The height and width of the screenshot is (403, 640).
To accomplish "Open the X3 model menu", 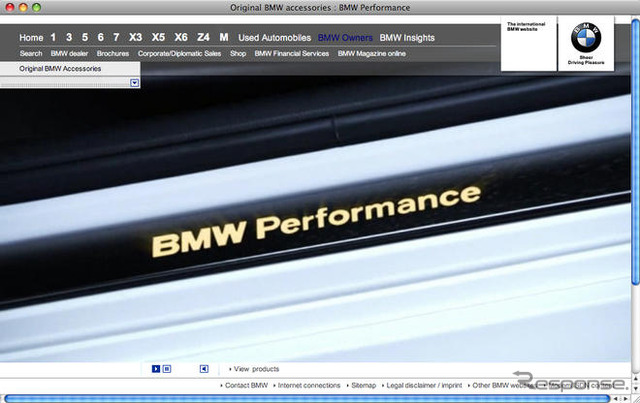I will click(x=136, y=38).
